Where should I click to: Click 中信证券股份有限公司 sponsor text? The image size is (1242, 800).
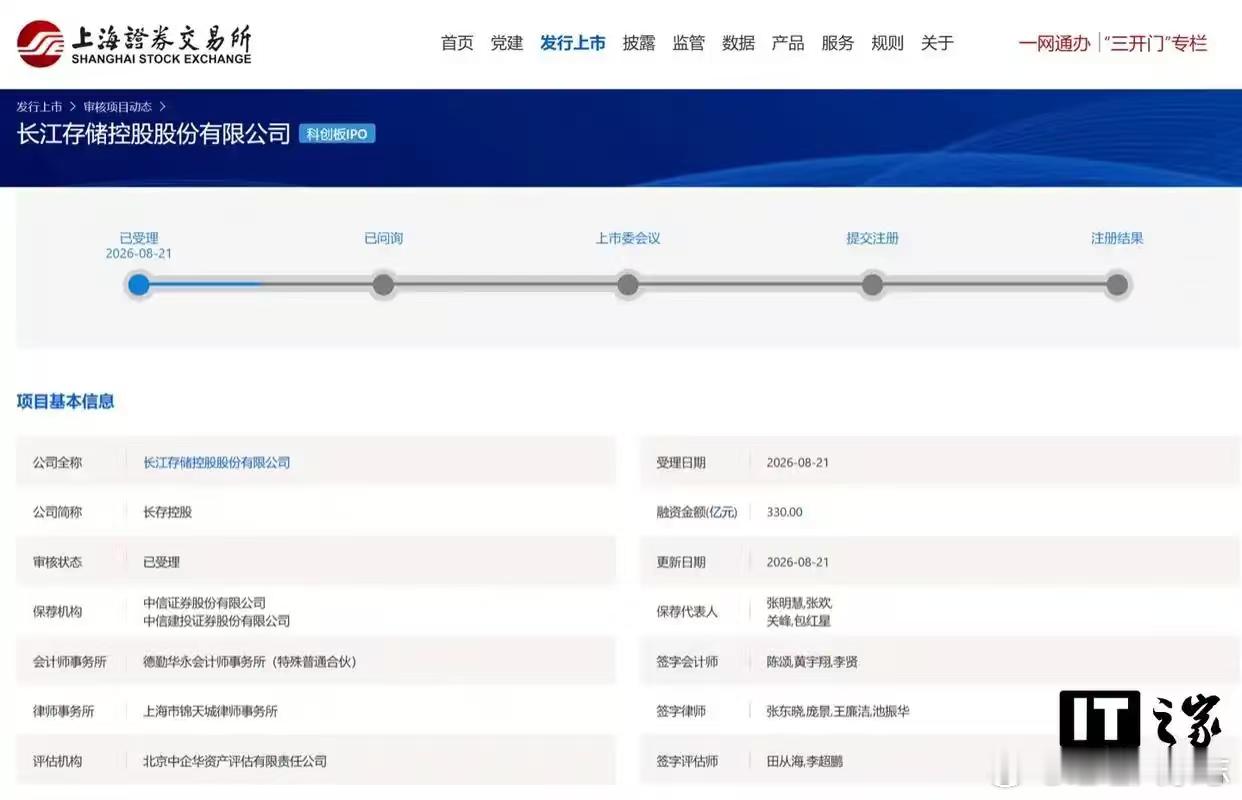point(205,603)
